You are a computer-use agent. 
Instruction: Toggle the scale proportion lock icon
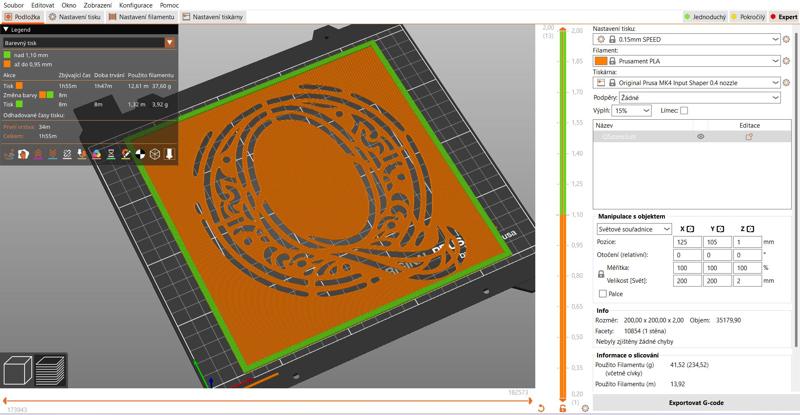pyautogui.click(x=601, y=274)
